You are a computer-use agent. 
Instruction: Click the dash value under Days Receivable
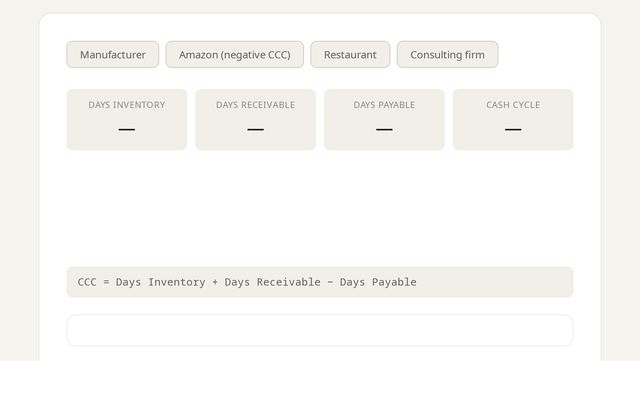(x=255, y=129)
